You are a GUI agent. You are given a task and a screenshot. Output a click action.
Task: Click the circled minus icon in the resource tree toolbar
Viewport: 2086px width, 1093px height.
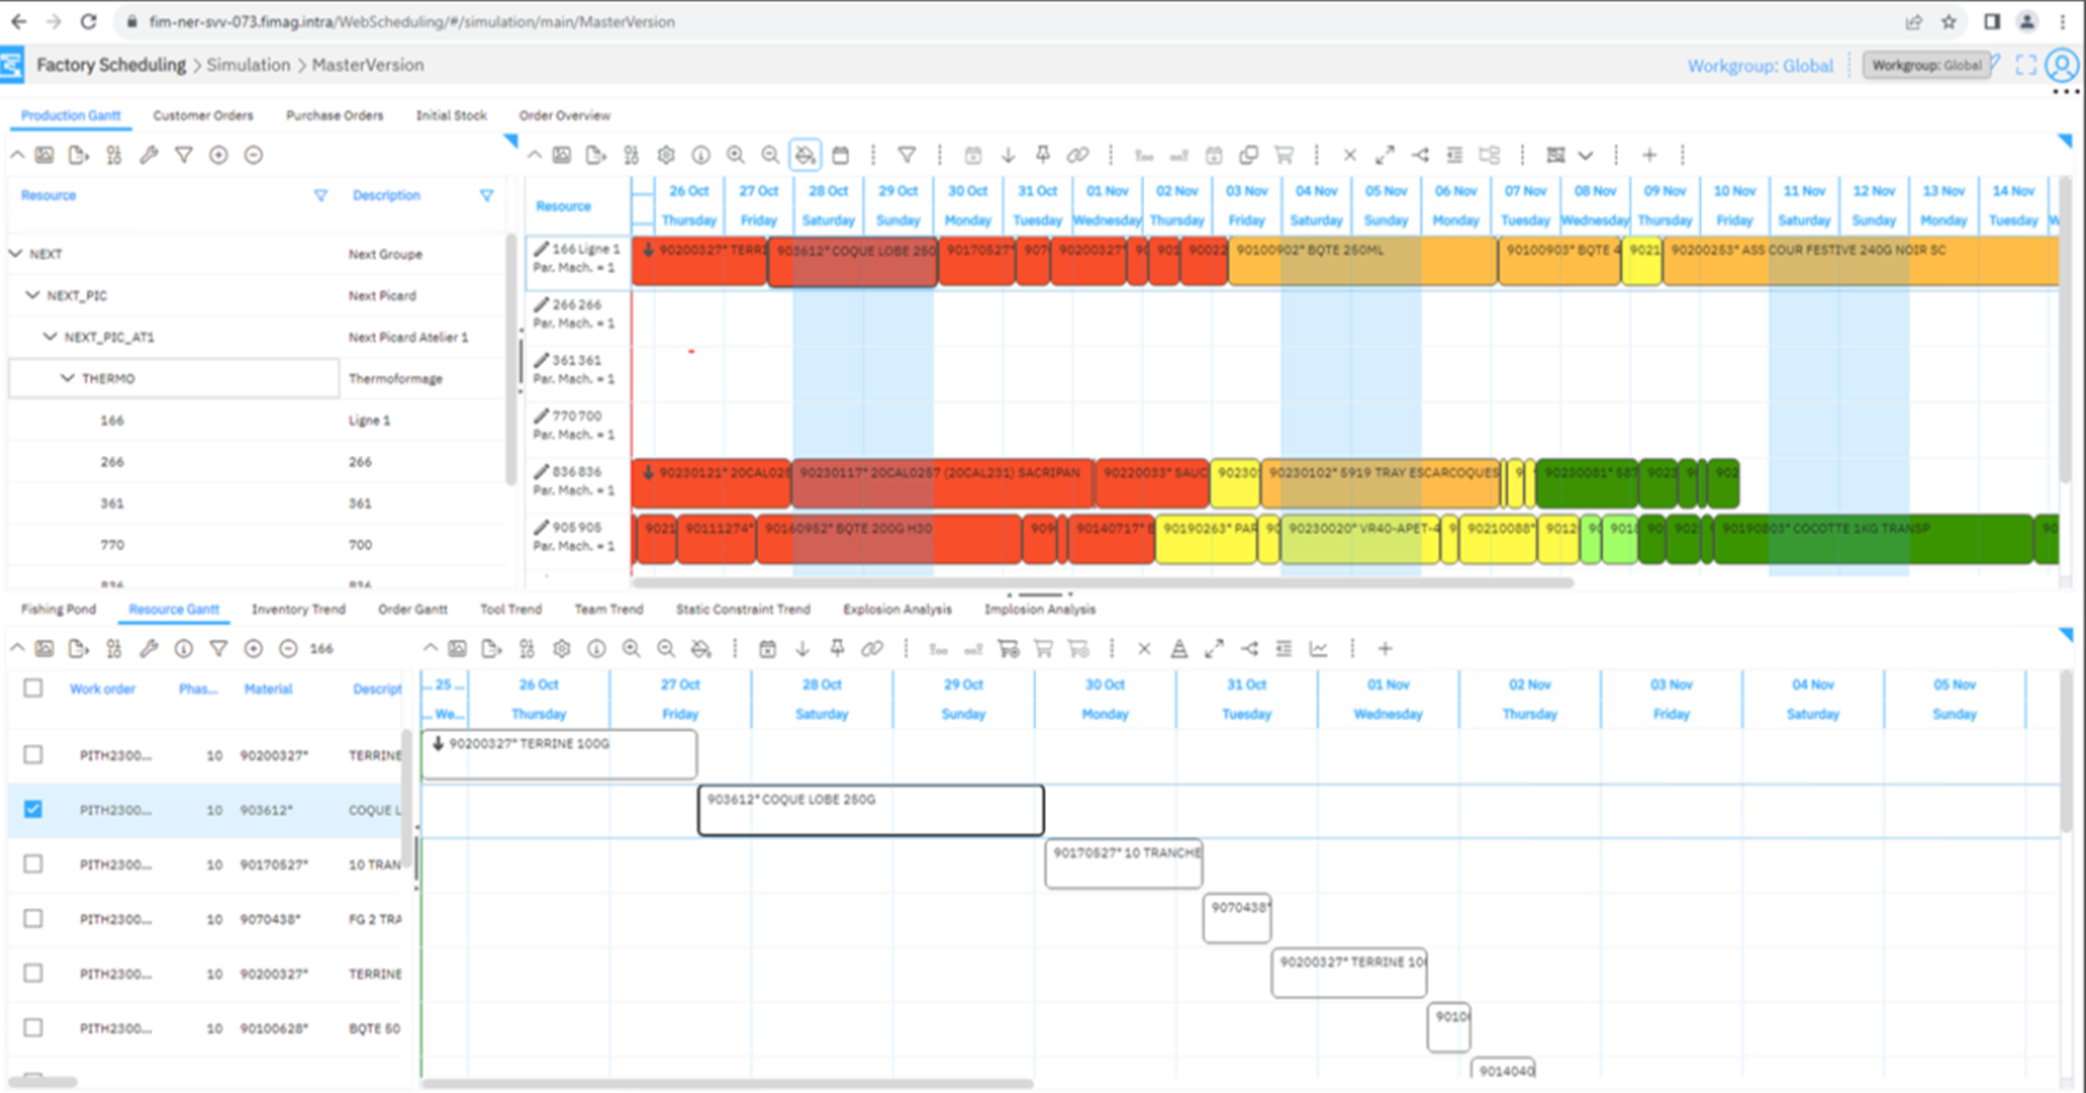pyautogui.click(x=253, y=155)
